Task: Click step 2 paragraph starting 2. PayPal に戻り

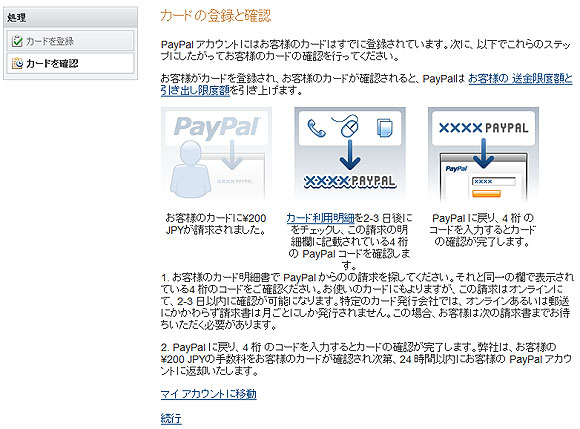Action: click(x=366, y=359)
